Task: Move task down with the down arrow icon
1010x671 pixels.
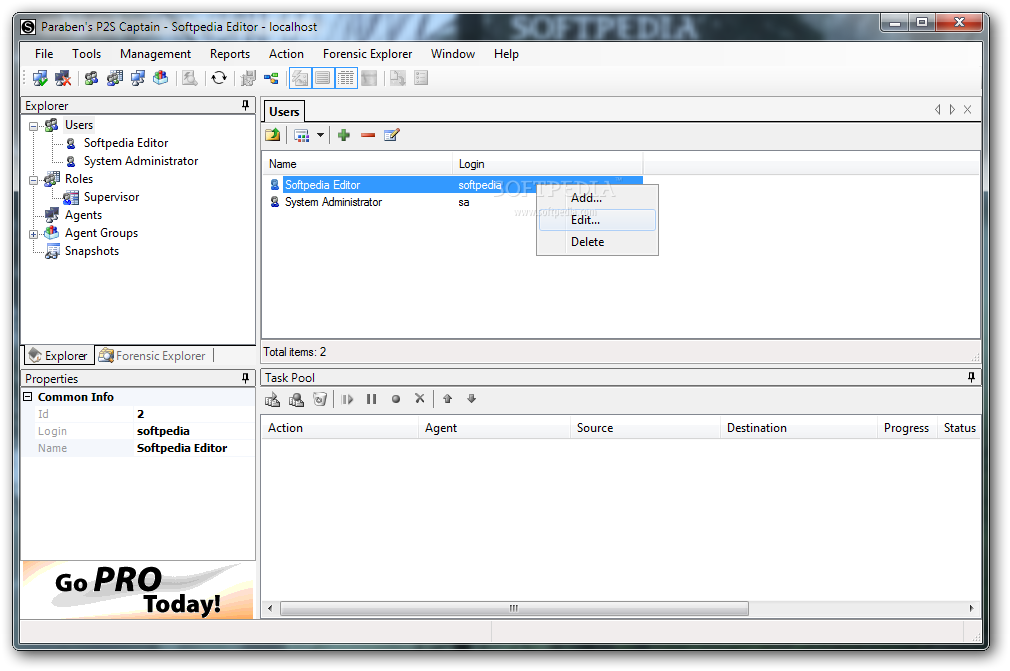Action: point(472,399)
